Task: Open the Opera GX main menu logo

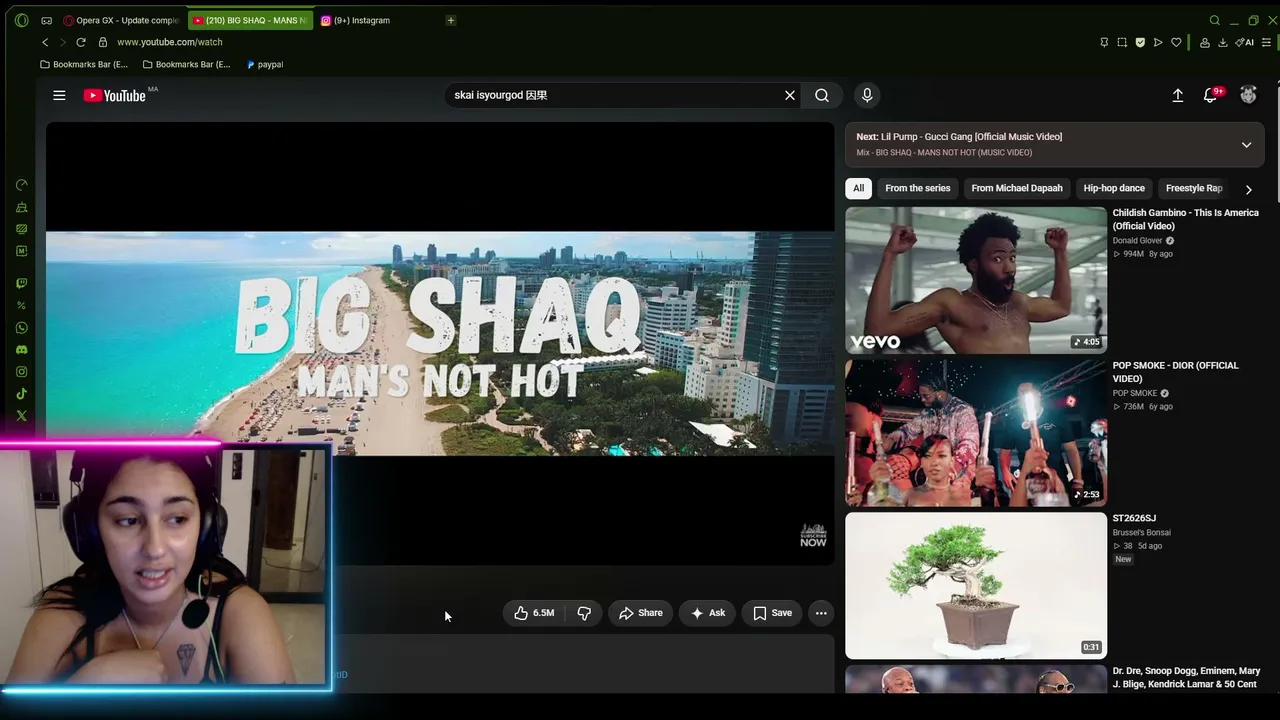Action: [x=22, y=20]
